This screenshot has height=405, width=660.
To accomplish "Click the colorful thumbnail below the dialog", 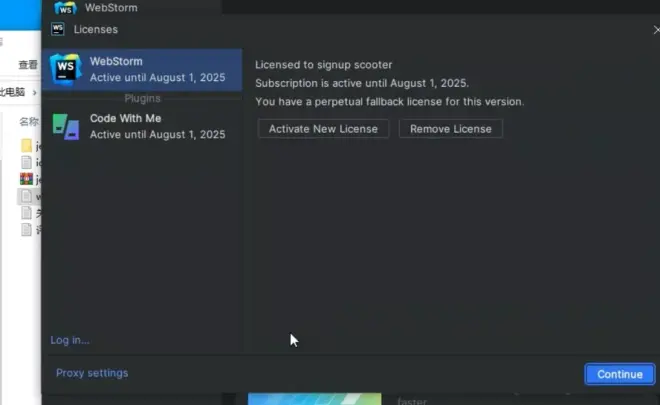I will pos(314,398).
